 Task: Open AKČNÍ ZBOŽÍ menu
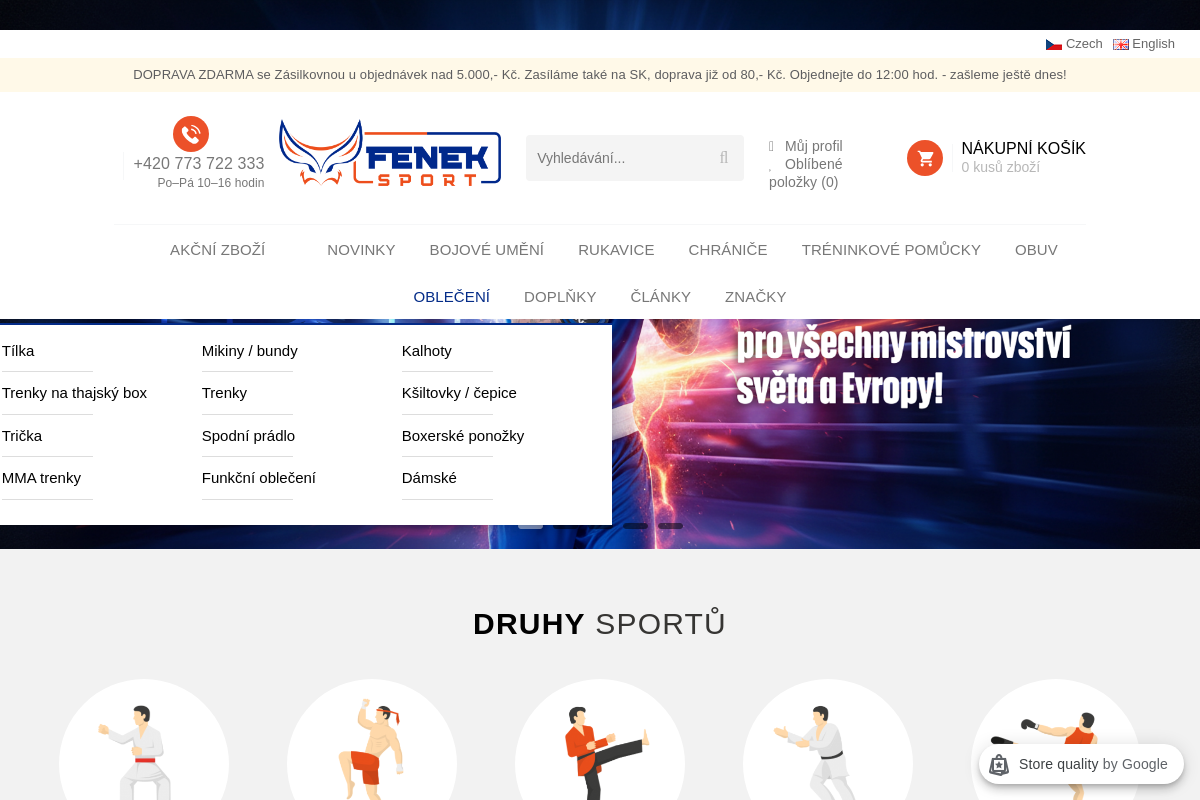point(217,250)
